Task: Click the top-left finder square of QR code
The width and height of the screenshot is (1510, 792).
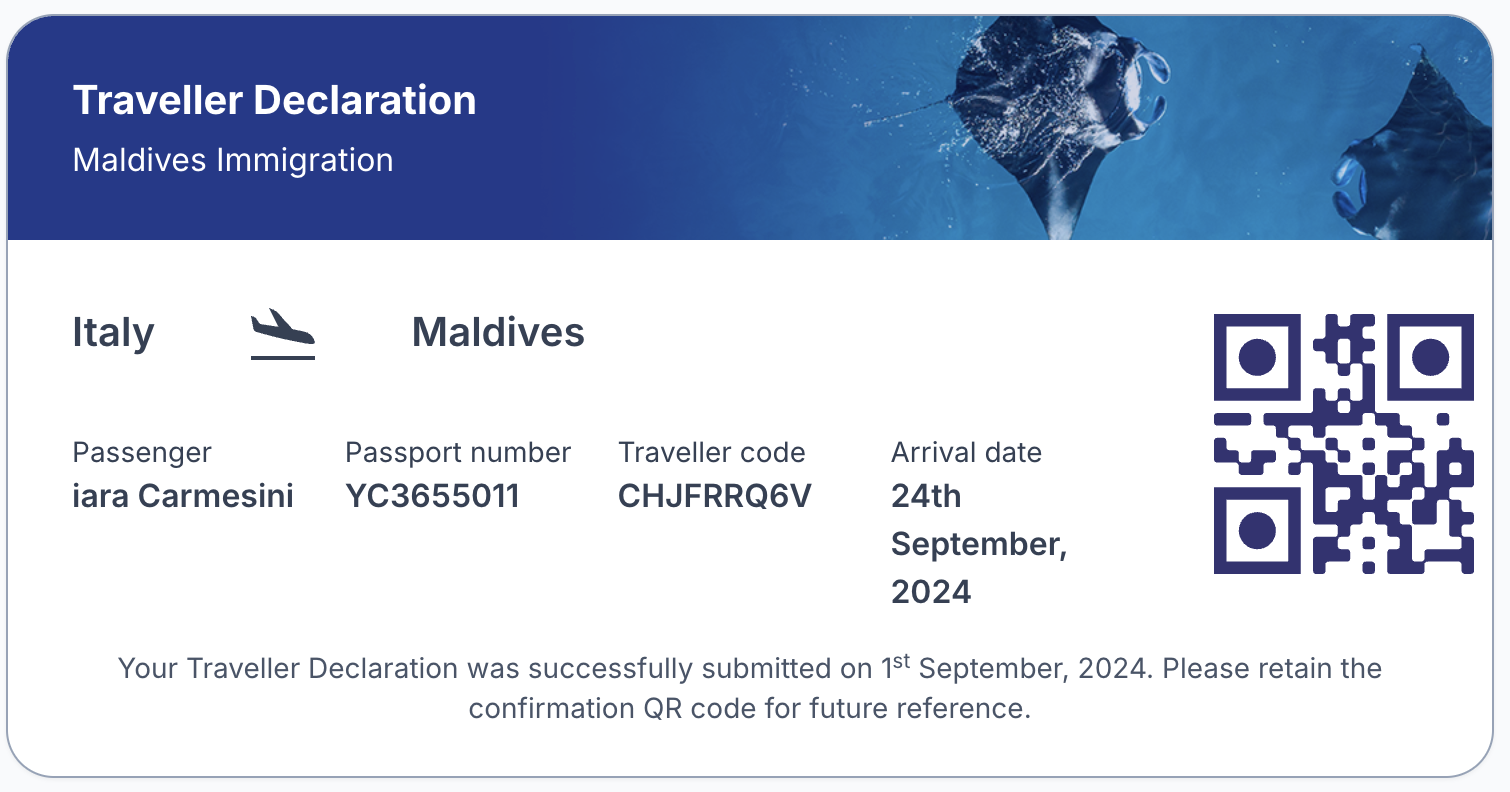Action: pyautogui.click(x=1257, y=357)
